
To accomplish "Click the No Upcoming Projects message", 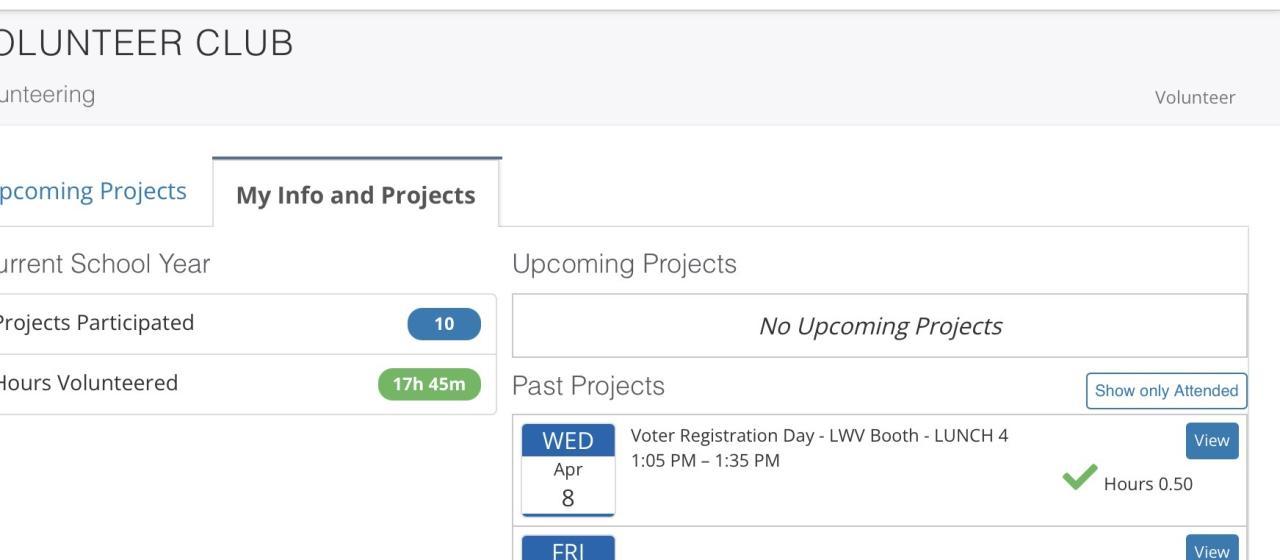I will [880, 326].
